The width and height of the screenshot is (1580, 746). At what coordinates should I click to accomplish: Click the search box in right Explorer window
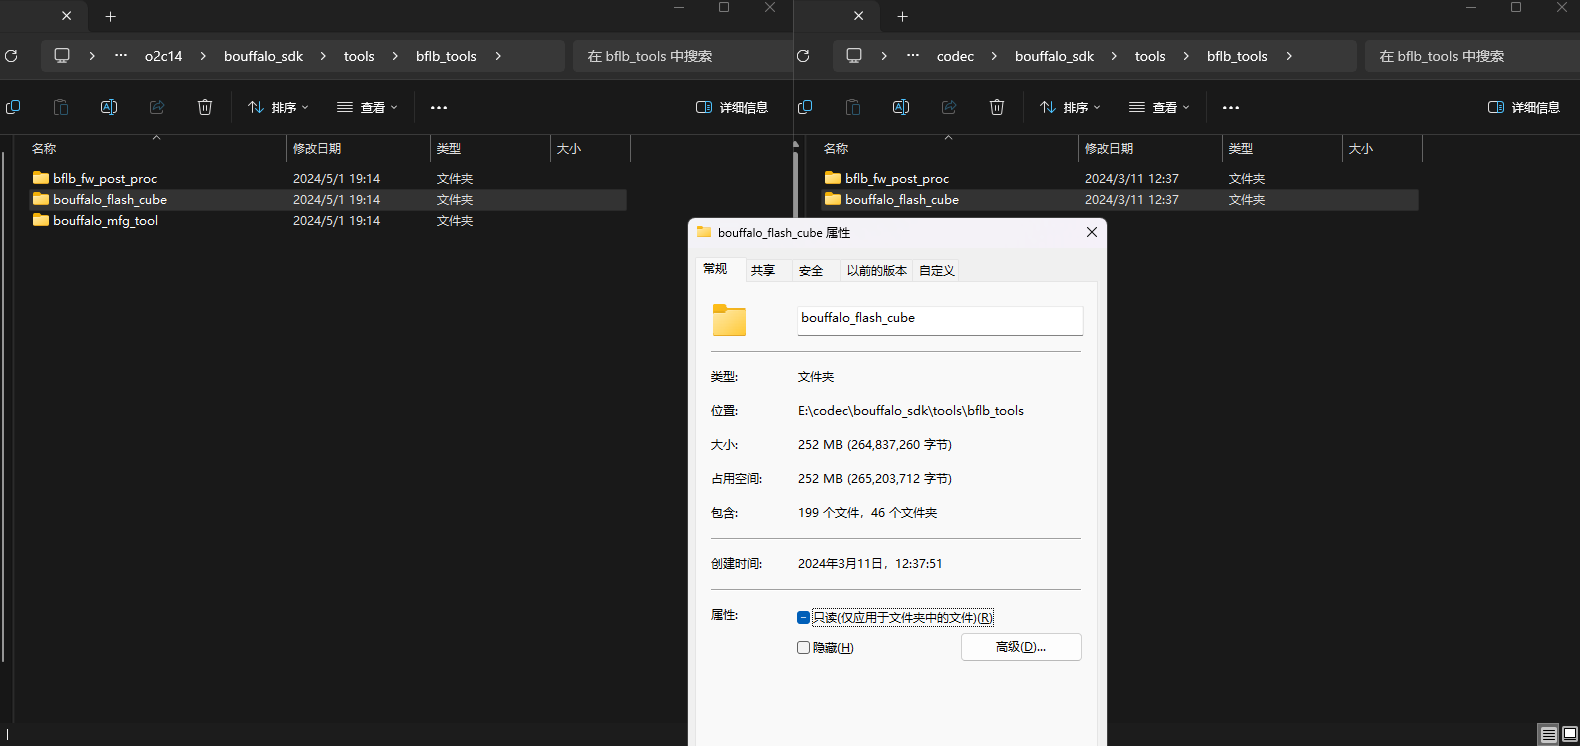click(1472, 56)
